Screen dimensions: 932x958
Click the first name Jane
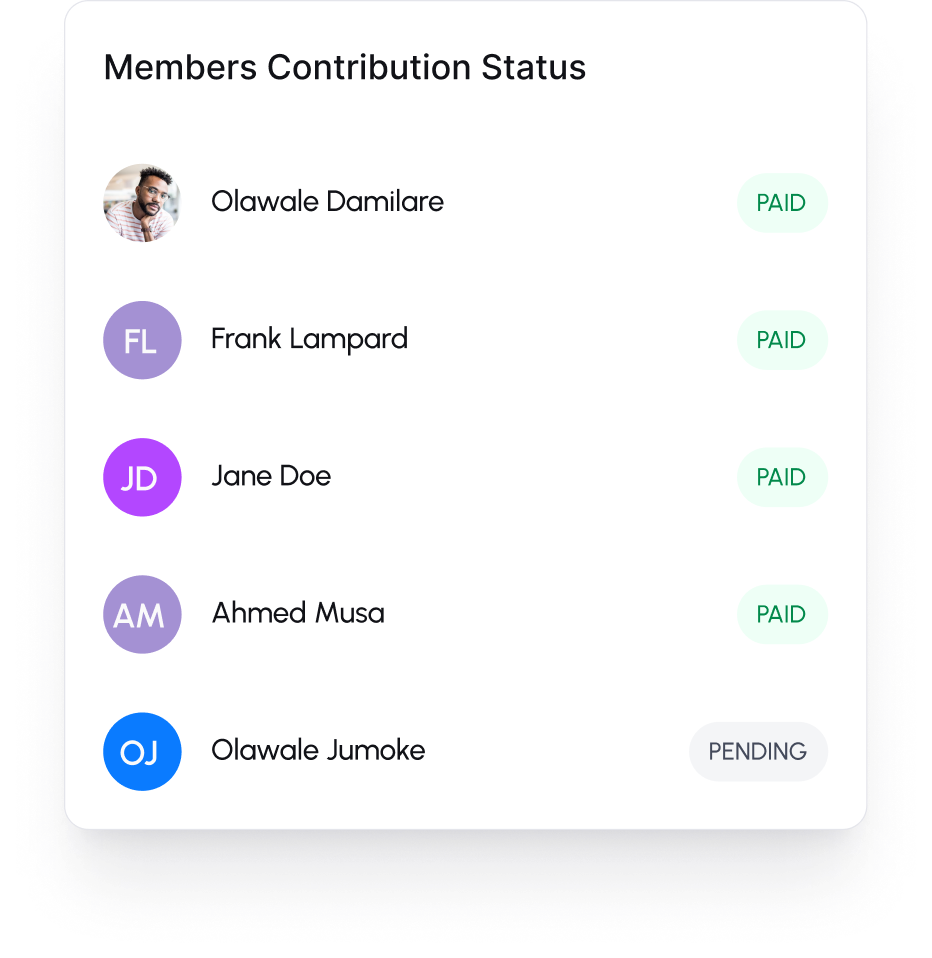[241, 476]
